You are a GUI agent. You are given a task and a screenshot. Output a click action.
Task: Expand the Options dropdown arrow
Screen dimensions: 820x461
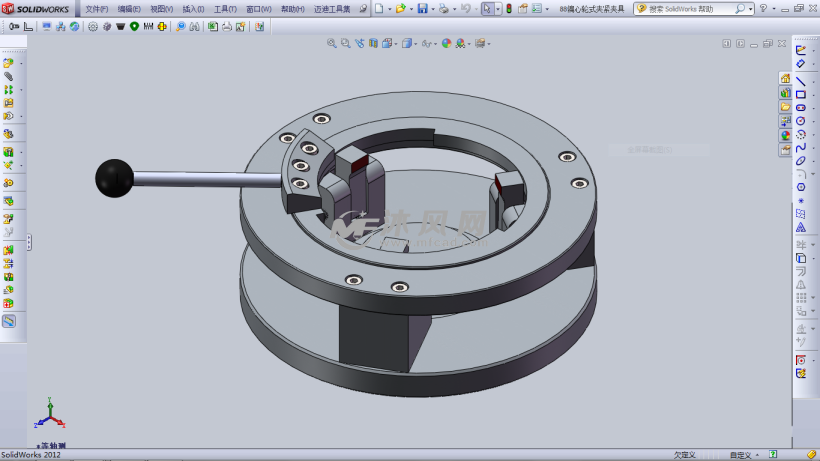(x=547, y=9)
